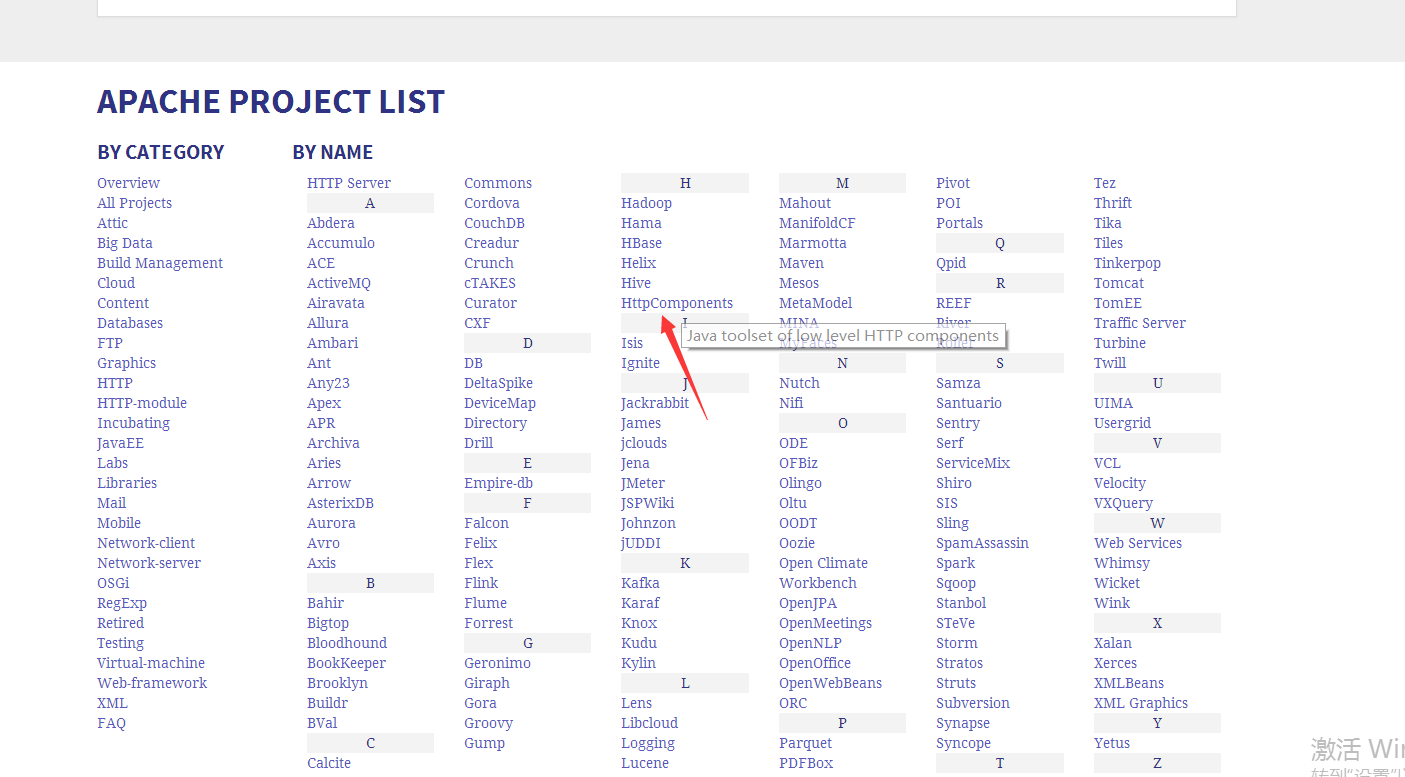1405x777 pixels.
Task: Click the Mahout project link
Action: (x=805, y=203)
